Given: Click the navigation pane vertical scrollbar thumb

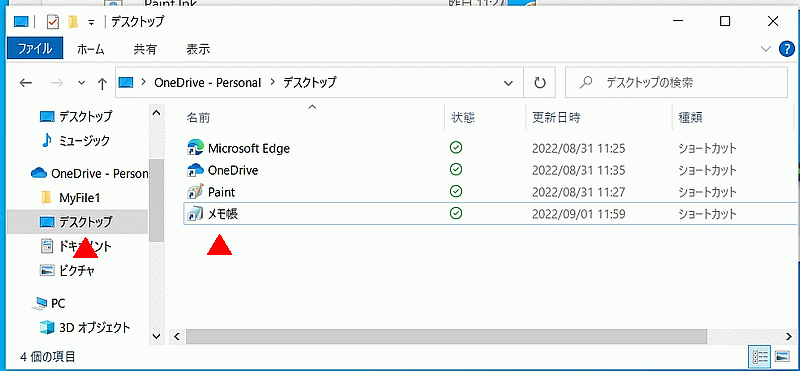Looking at the screenshot, I should click(156, 200).
